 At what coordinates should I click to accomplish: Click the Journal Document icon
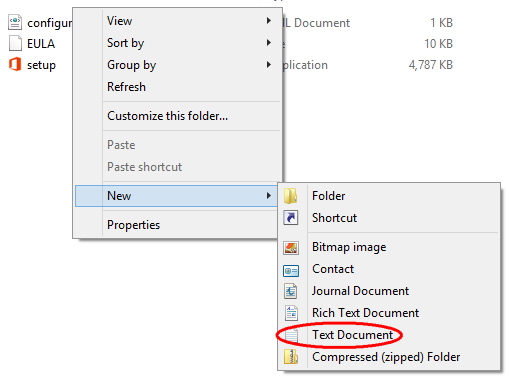point(291,291)
